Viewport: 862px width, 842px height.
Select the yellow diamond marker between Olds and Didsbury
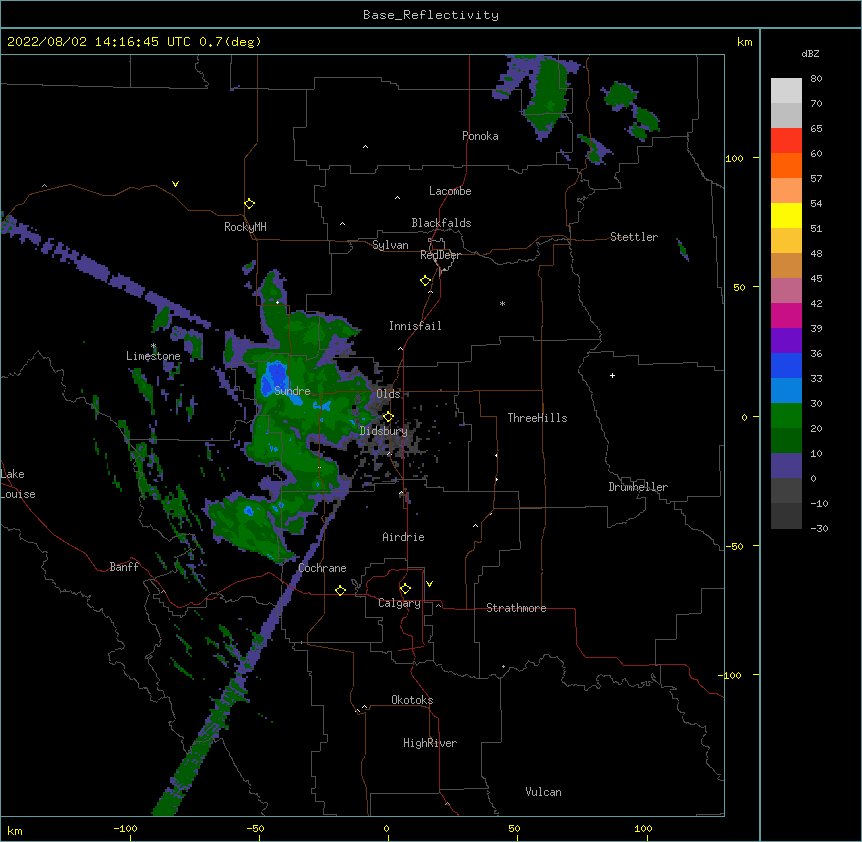[388, 417]
